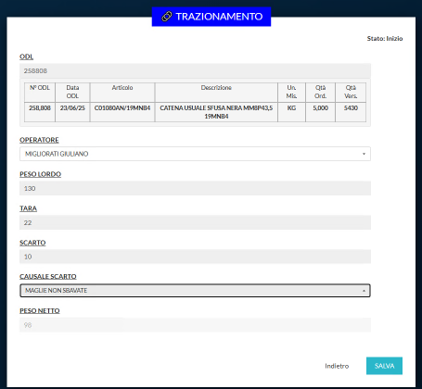The width and height of the screenshot is (422, 389).
Task: Click the TARA label
Action: (x=28, y=209)
